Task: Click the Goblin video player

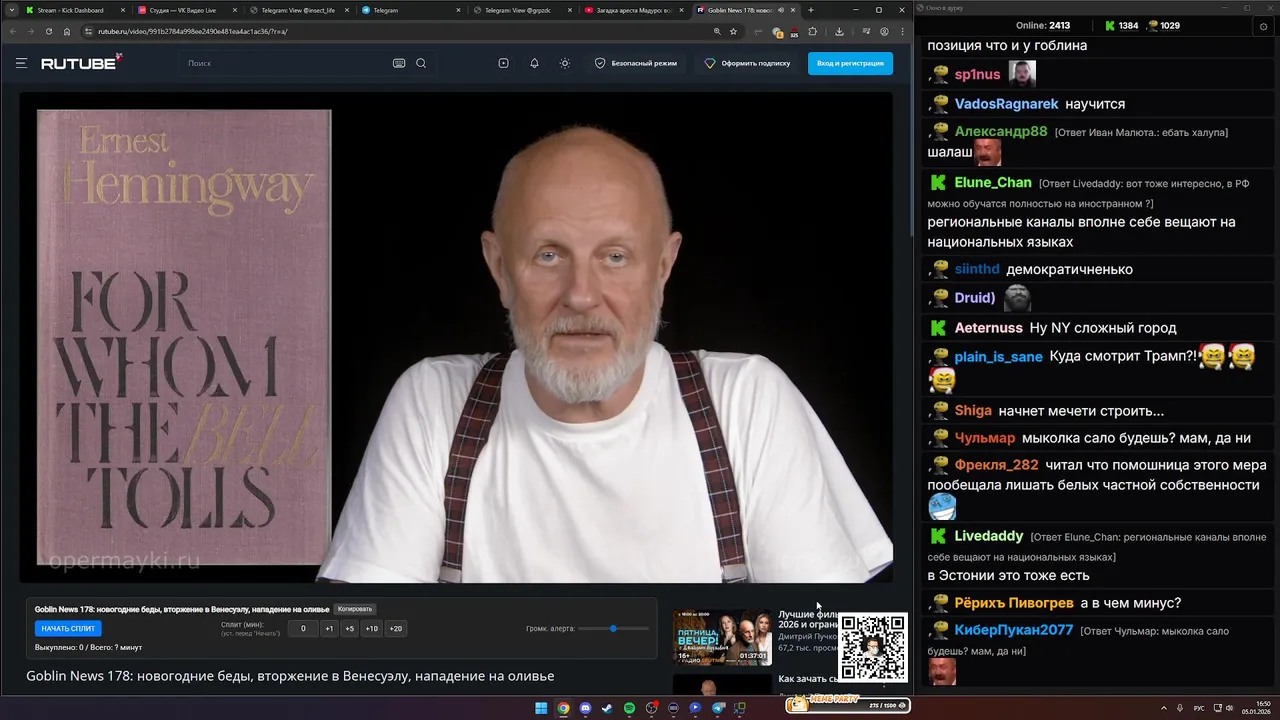Action: click(456, 337)
